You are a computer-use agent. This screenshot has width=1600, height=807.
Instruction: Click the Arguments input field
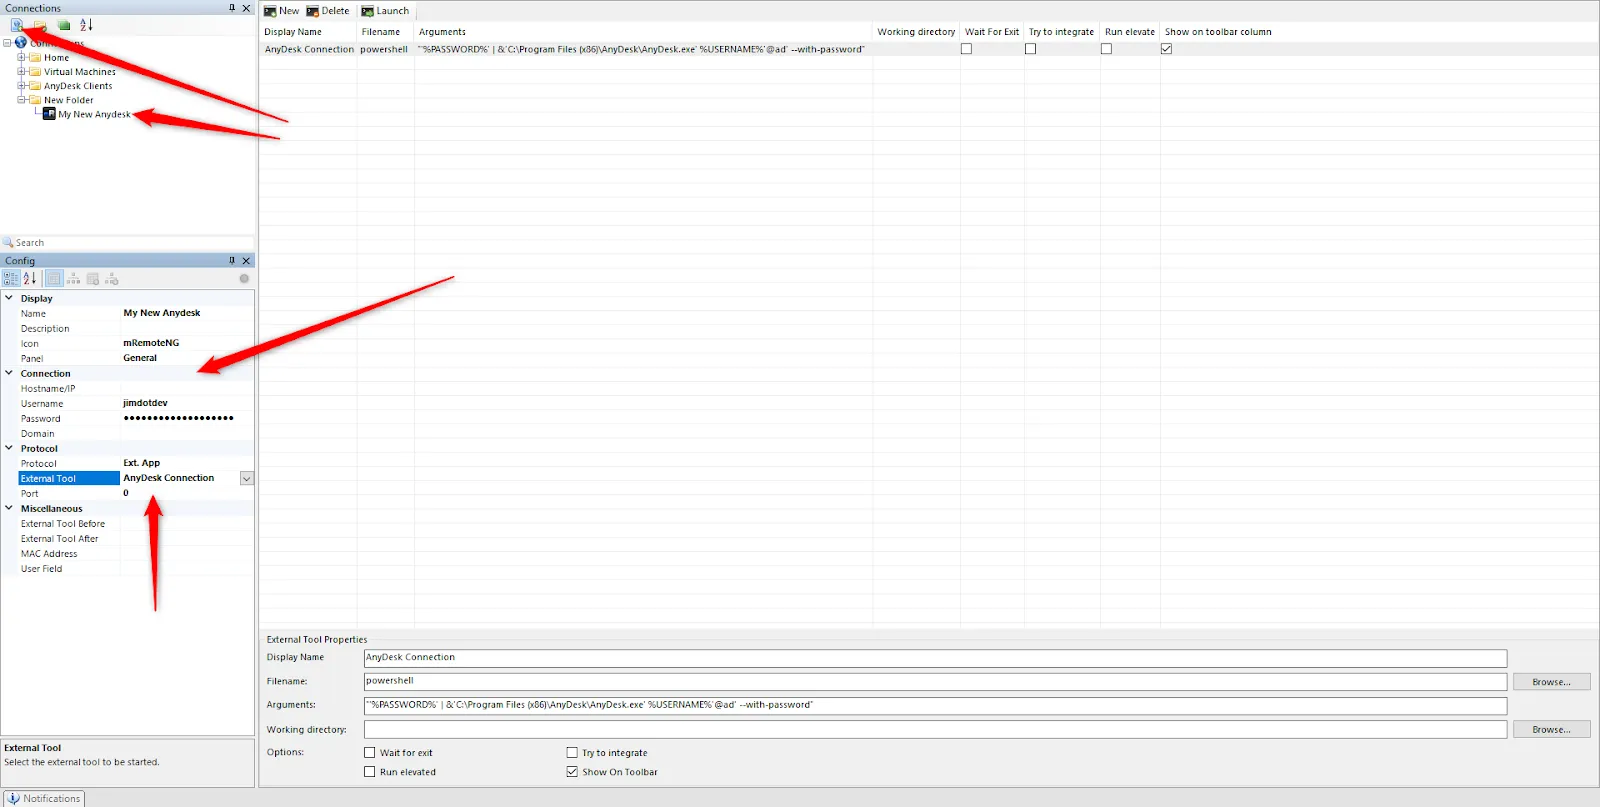coord(935,706)
